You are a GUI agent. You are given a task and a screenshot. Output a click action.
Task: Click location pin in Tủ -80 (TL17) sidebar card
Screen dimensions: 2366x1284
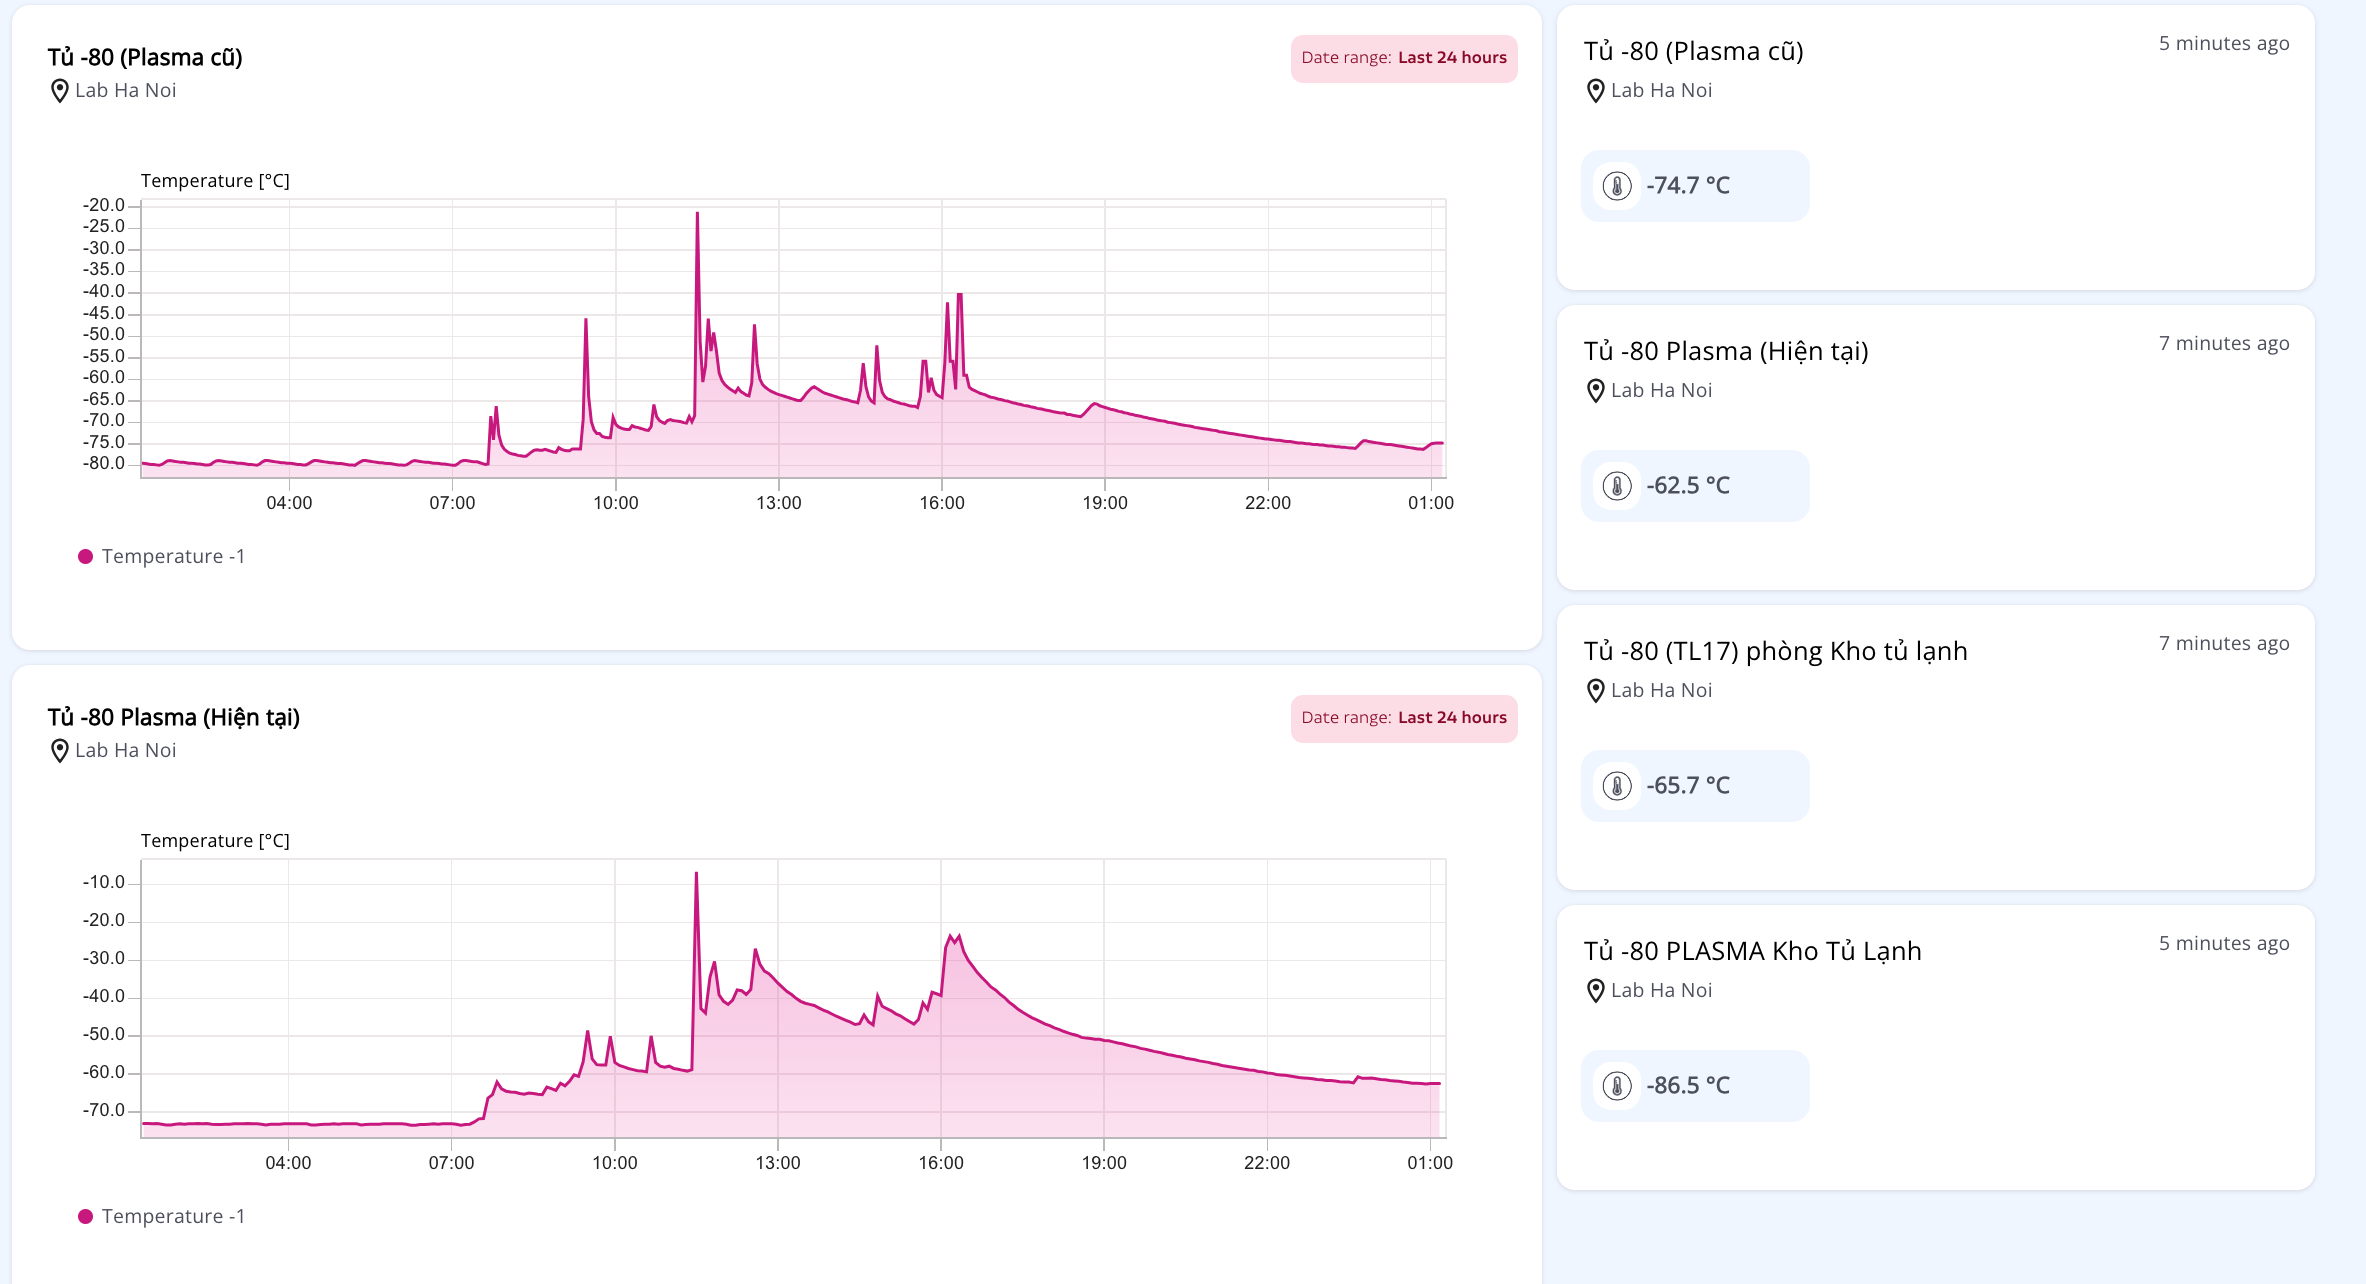click(x=1596, y=691)
